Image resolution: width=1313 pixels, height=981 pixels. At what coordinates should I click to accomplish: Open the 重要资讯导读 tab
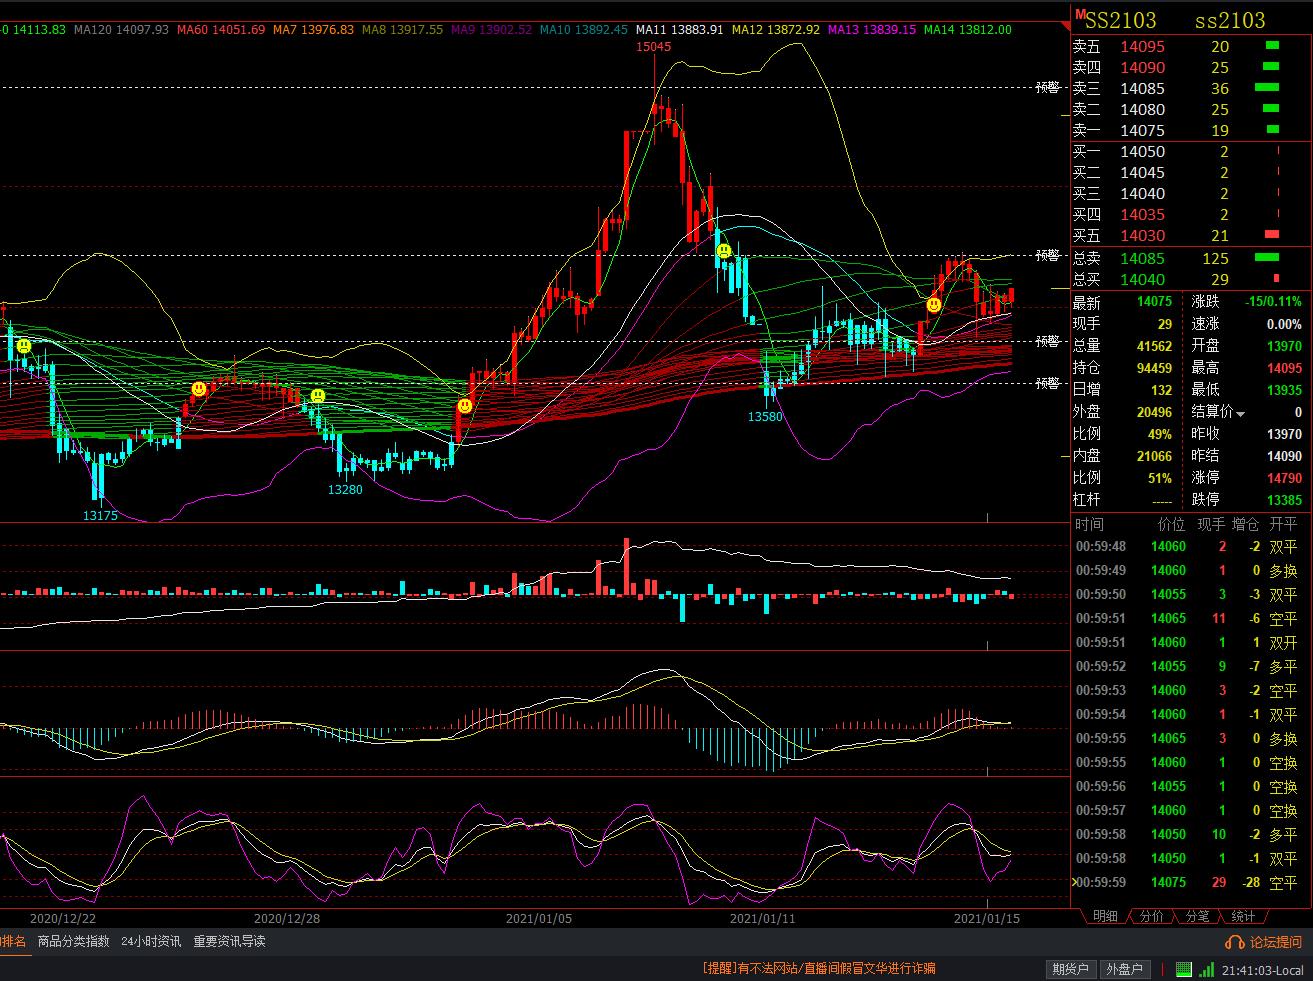(x=229, y=942)
